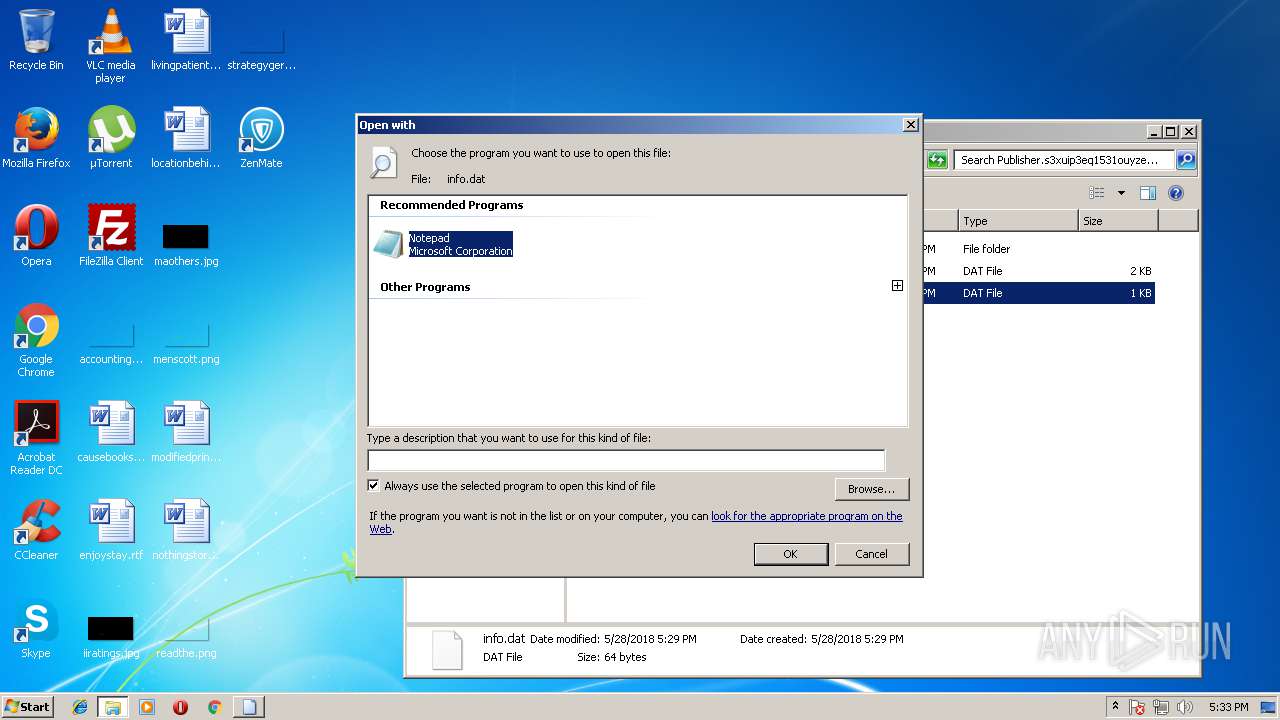
Task: Follow the look for appropriate program link
Action: 806,516
